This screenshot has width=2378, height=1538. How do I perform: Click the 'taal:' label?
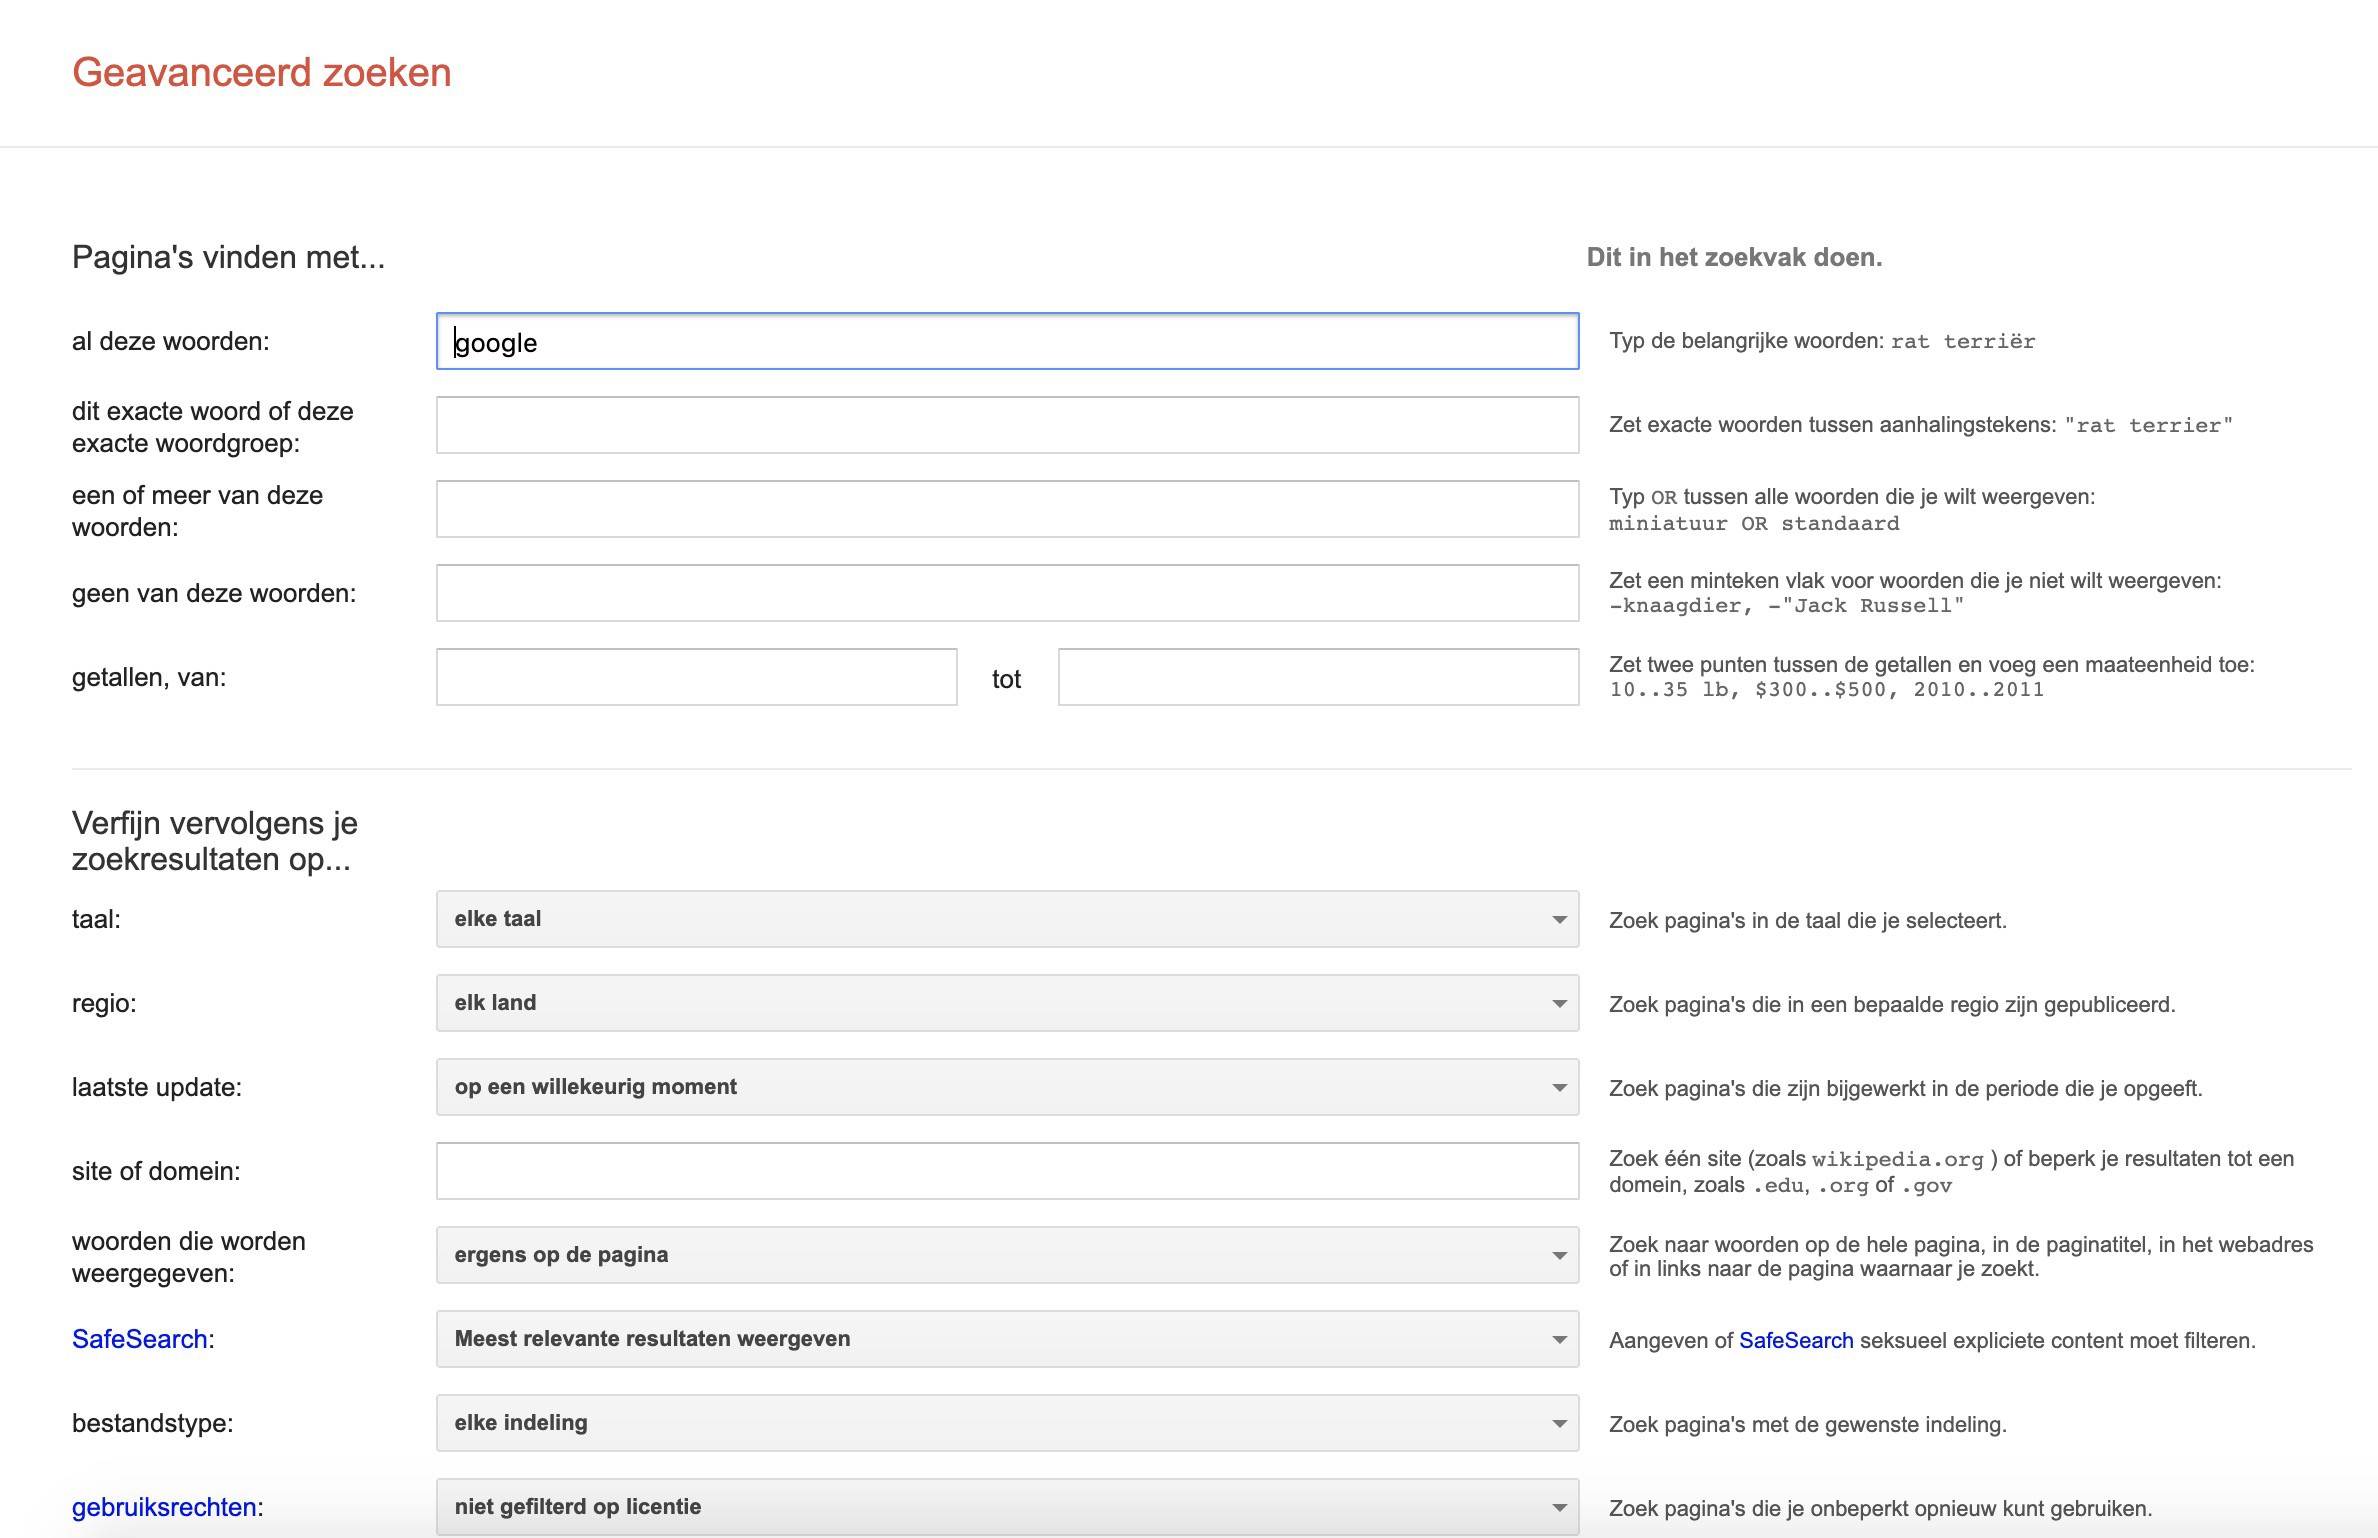(96, 919)
